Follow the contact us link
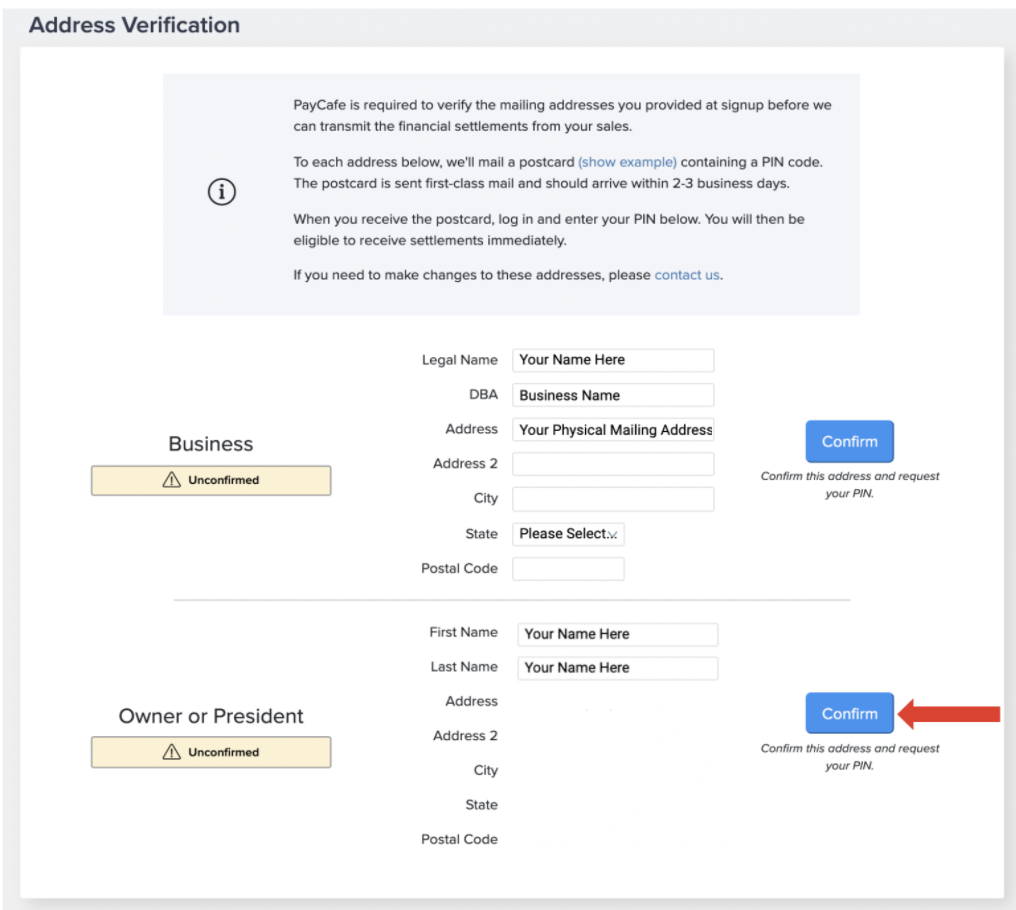The image size is (1016, 910). tap(687, 275)
